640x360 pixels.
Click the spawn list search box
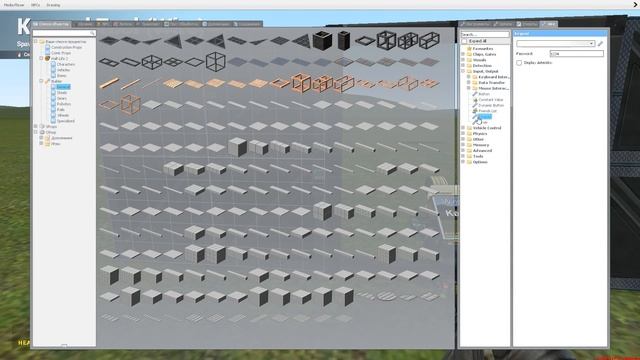tap(64, 33)
